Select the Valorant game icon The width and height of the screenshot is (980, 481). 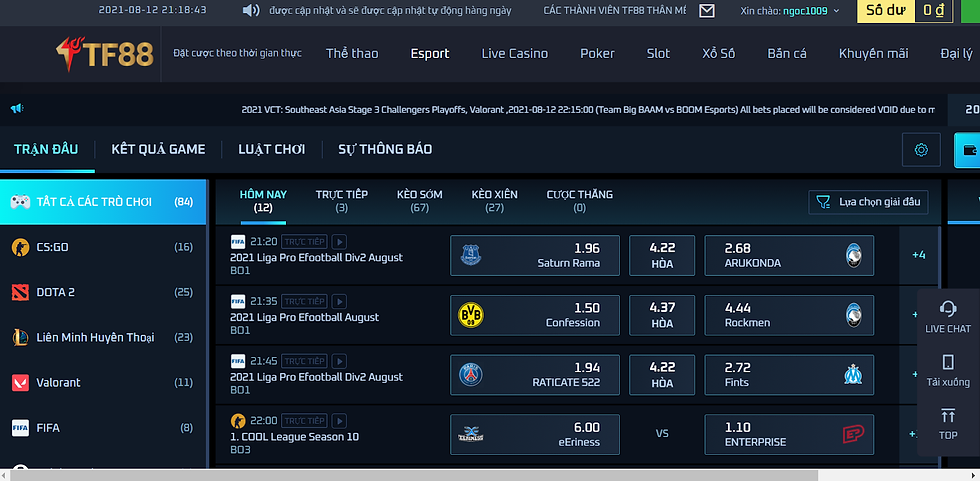[x=20, y=382]
